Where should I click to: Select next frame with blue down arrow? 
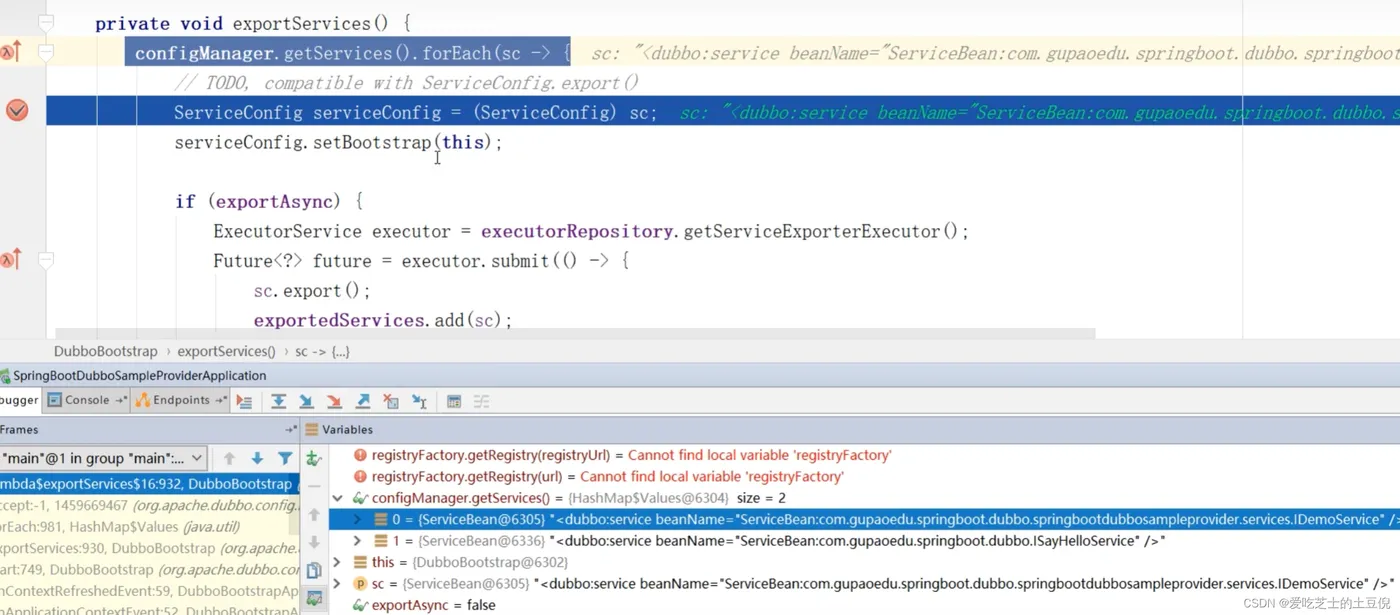pyautogui.click(x=257, y=458)
